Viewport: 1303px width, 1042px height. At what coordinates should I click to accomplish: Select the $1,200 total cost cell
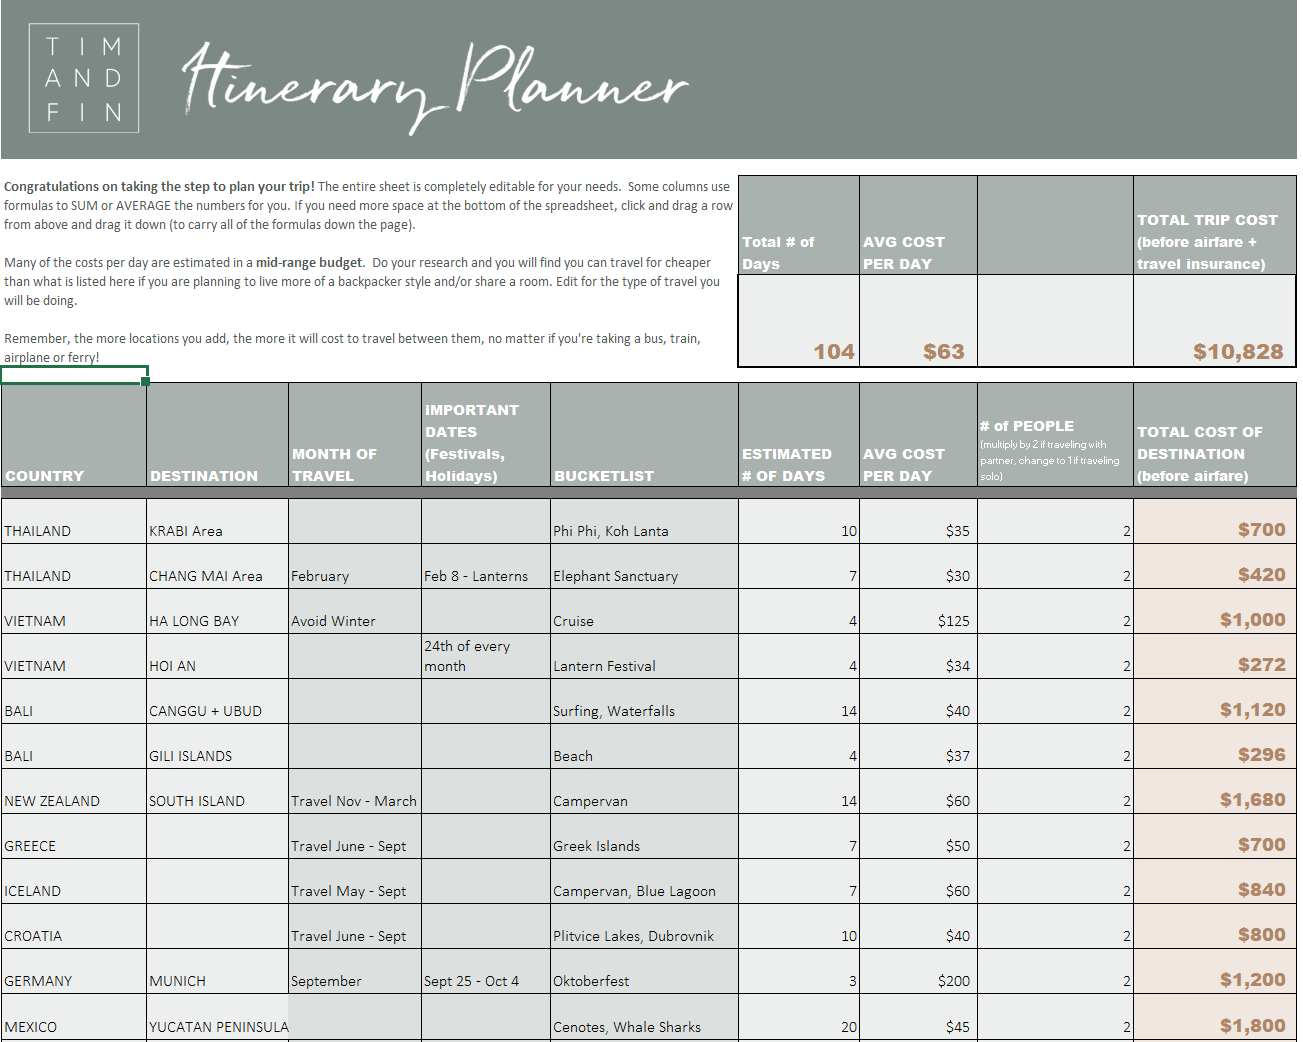click(1215, 971)
